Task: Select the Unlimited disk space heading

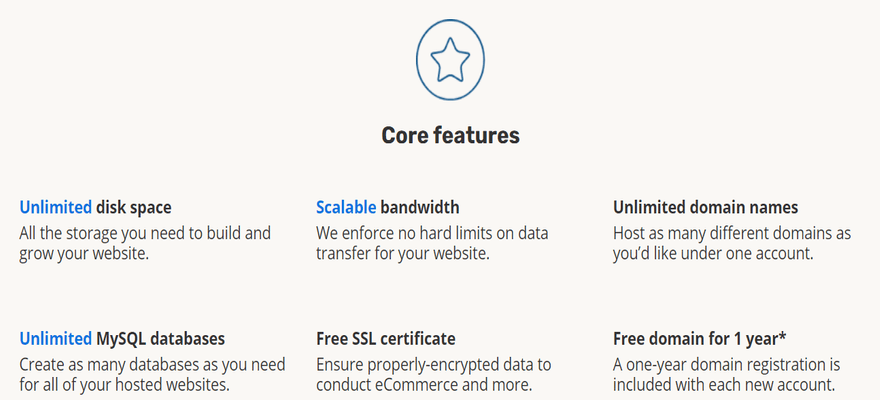Action: pos(95,208)
